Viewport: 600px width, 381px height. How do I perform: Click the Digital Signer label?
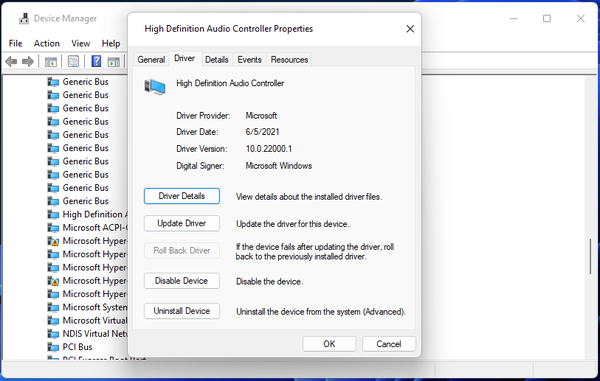click(200, 166)
